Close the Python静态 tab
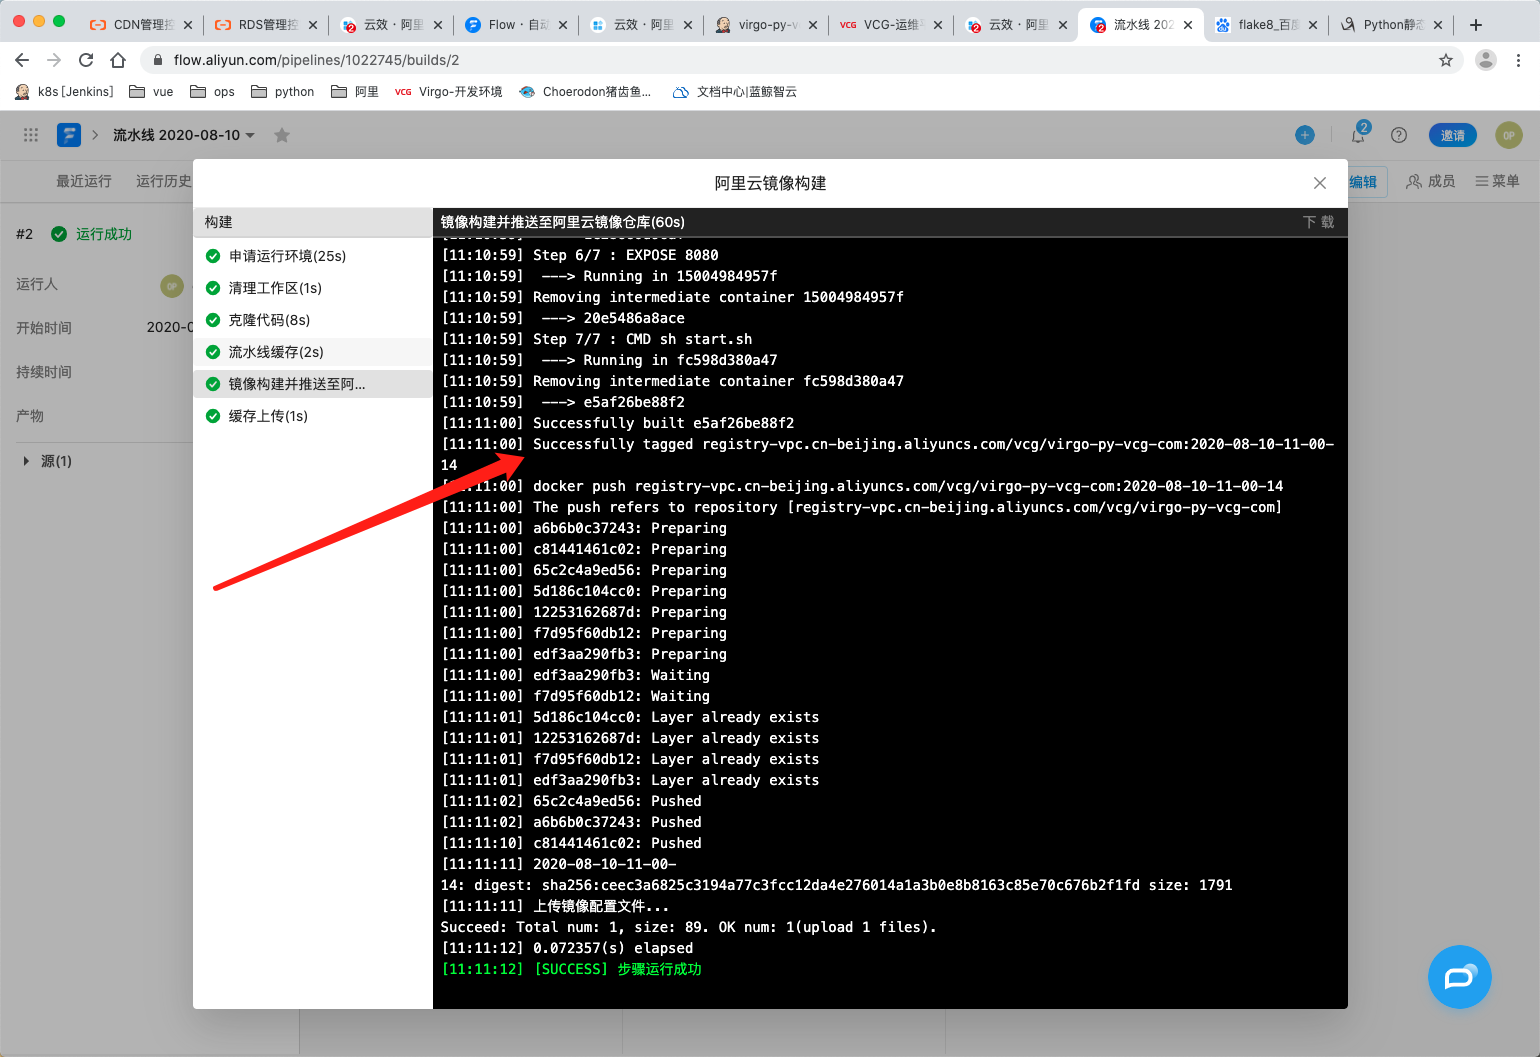1540x1057 pixels. point(1438,25)
